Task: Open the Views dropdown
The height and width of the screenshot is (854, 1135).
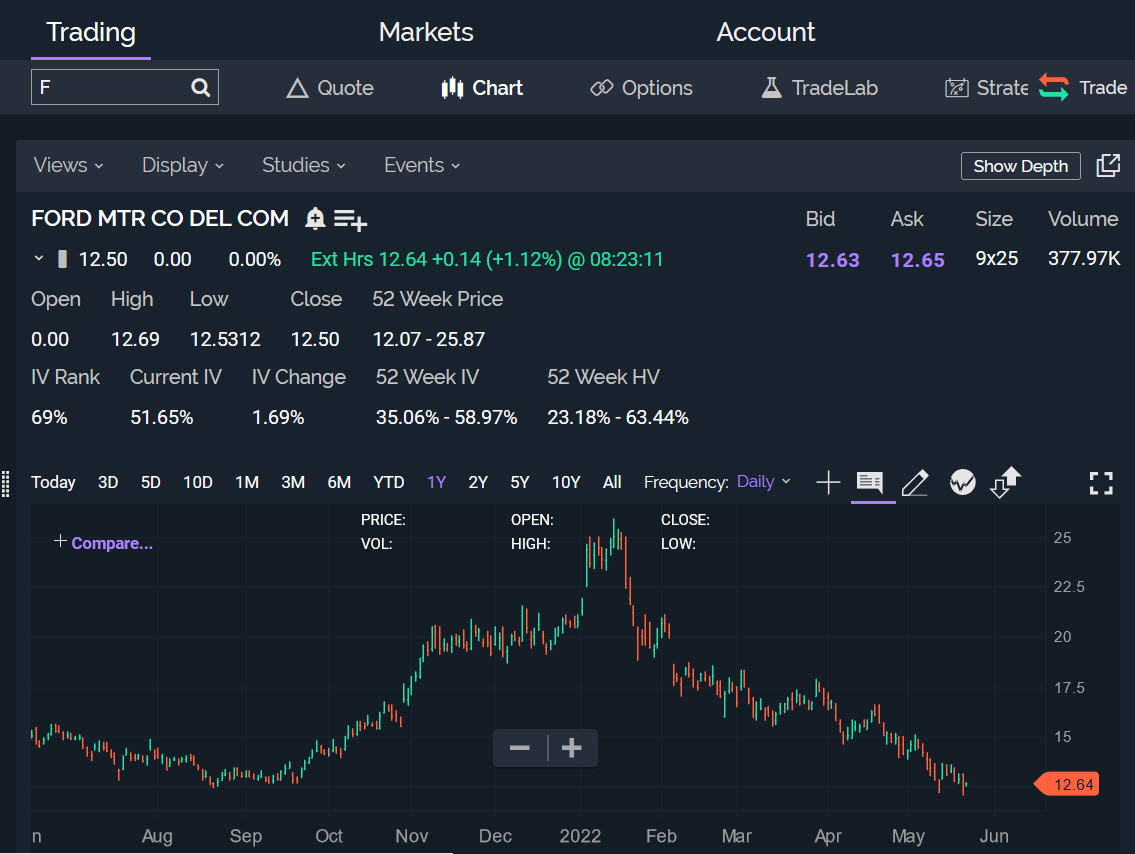Action: pos(68,166)
